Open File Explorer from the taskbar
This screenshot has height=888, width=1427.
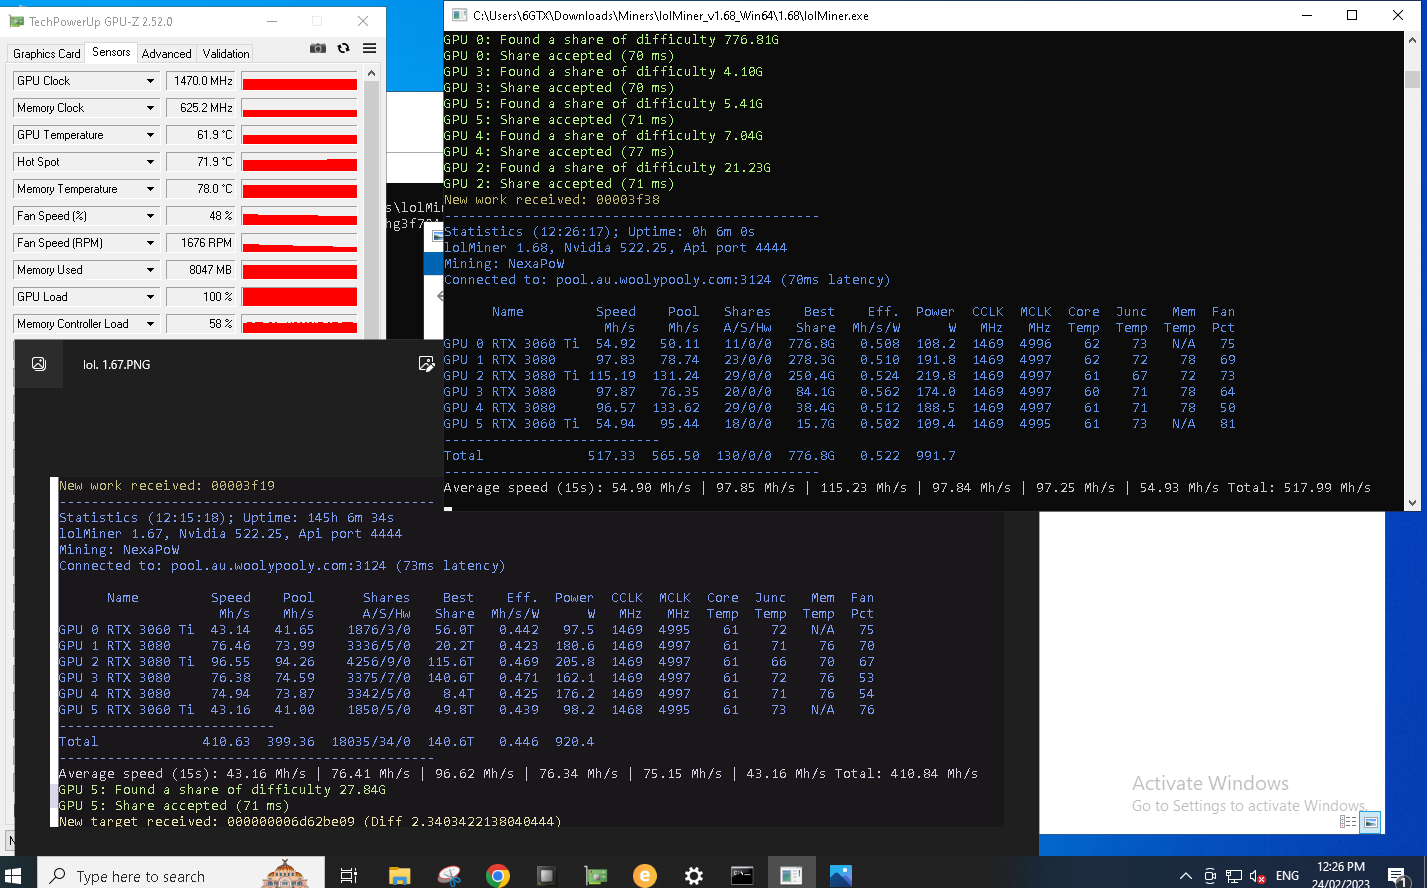[x=400, y=876]
